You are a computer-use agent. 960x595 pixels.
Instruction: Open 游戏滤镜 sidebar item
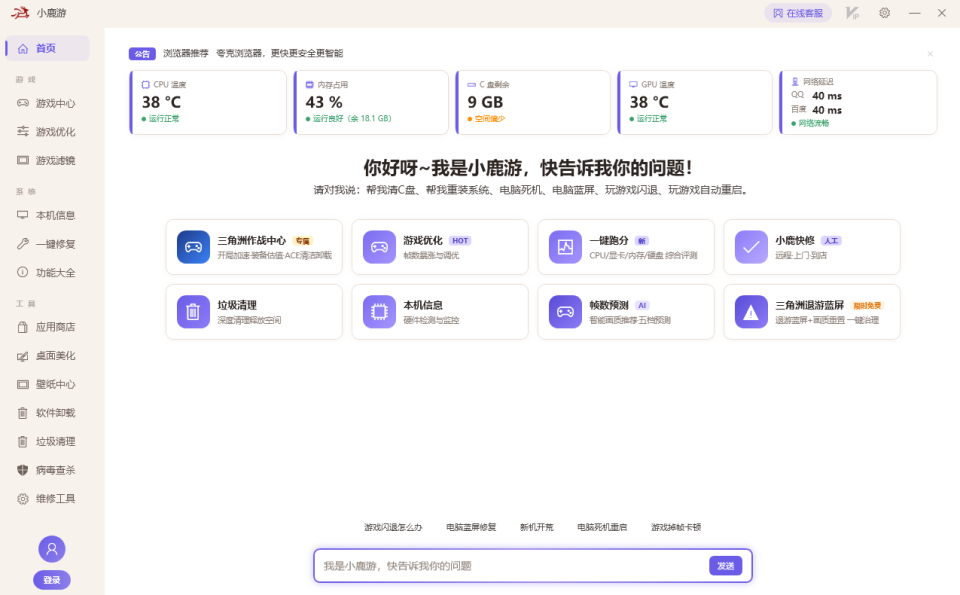48,160
